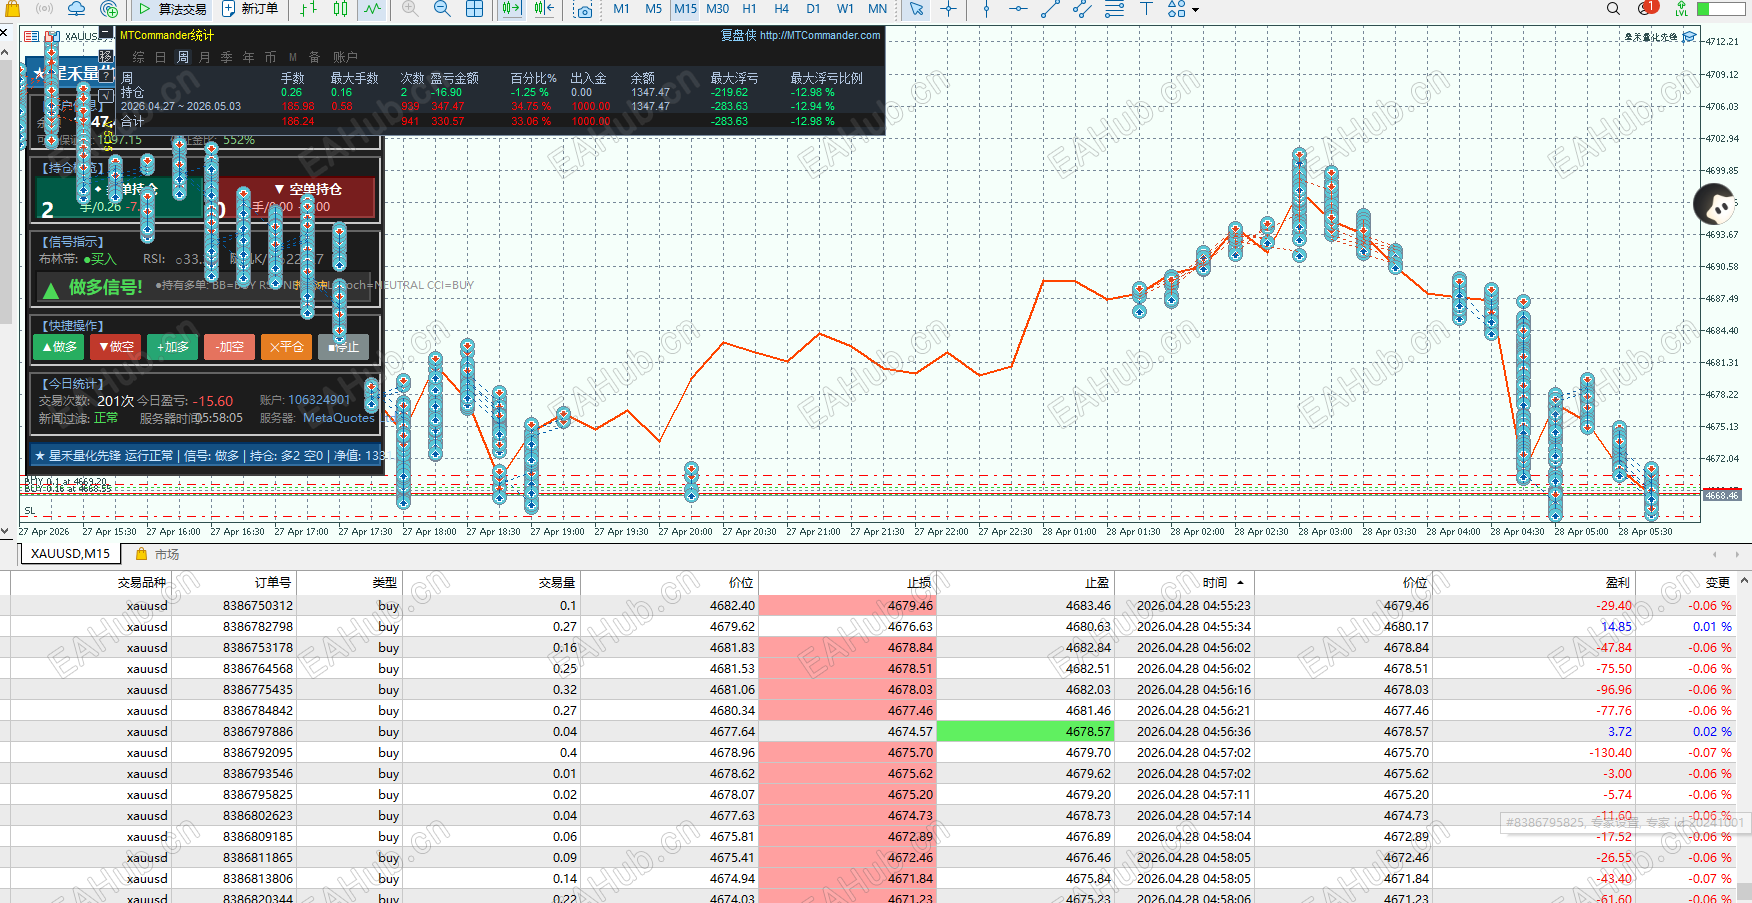Open the shapes objects dropdown arrow

point(1195,10)
